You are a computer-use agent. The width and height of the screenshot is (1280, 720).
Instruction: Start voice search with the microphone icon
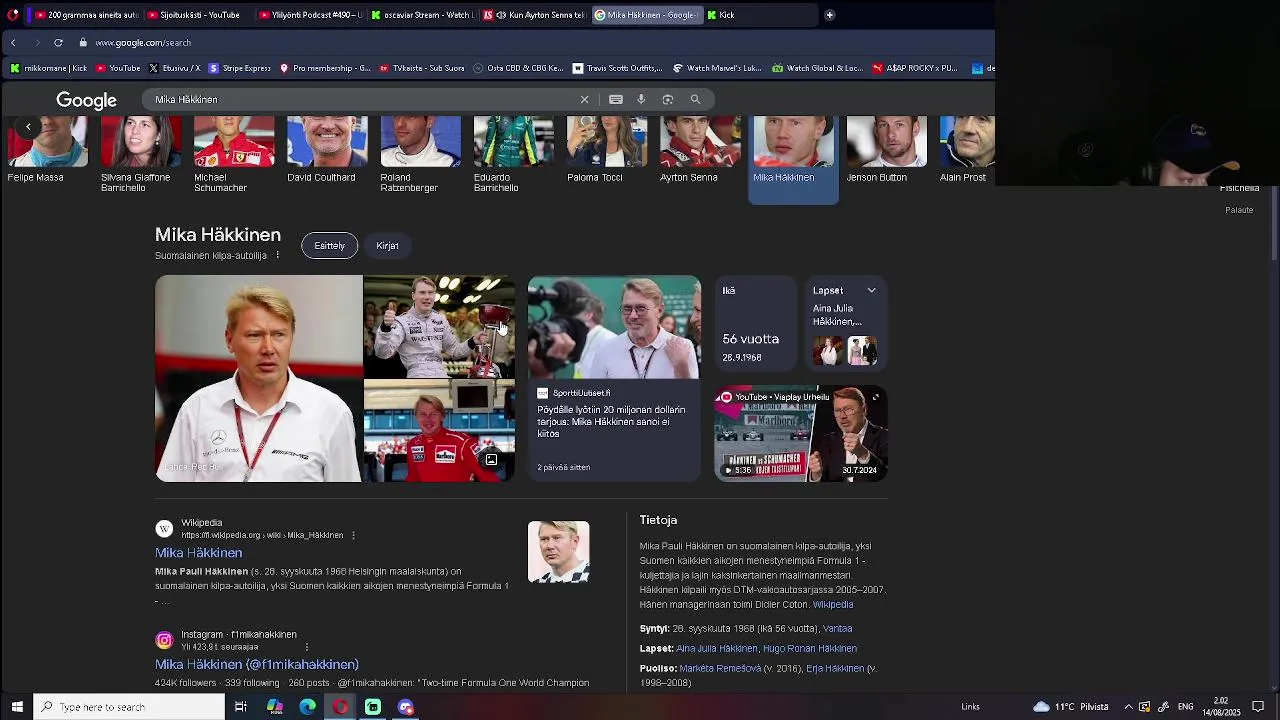pos(641,100)
